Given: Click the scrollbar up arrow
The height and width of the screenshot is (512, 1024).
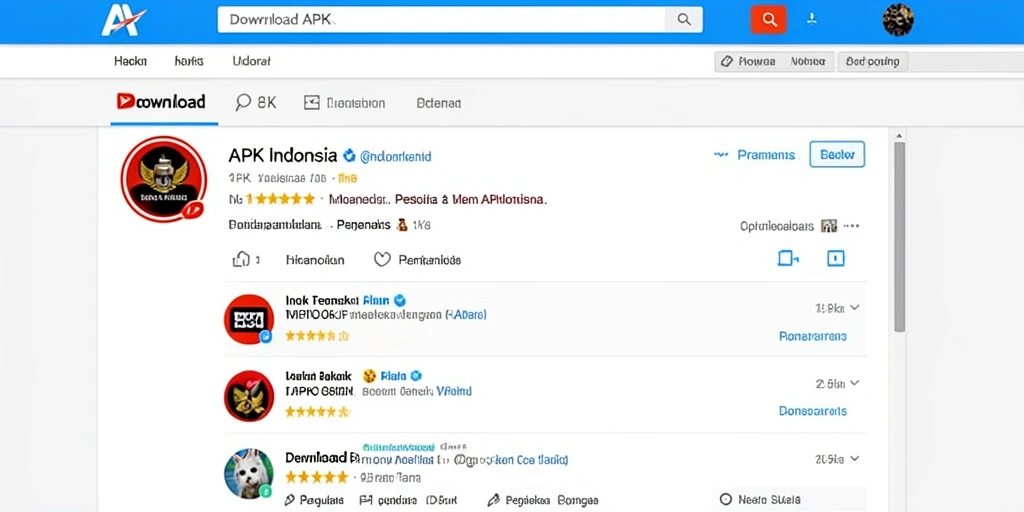Looking at the screenshot, I should pos(899,135).
